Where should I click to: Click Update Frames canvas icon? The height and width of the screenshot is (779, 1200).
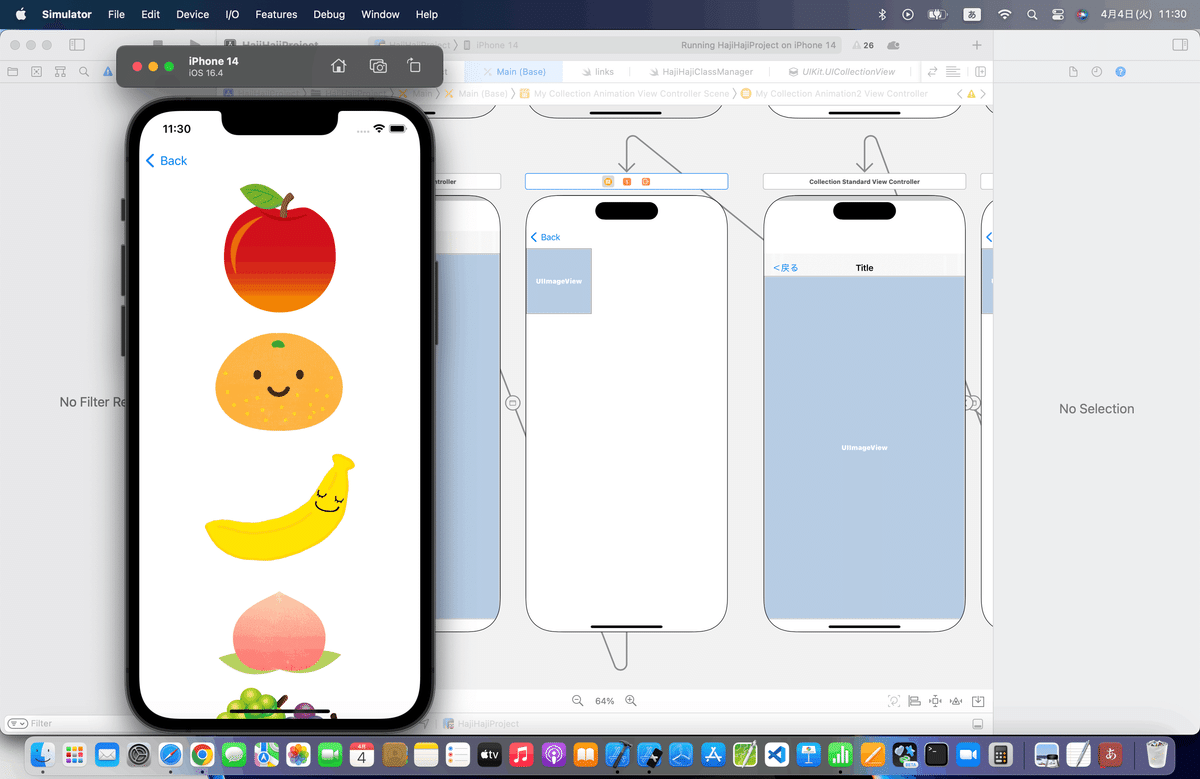point(894,701)
